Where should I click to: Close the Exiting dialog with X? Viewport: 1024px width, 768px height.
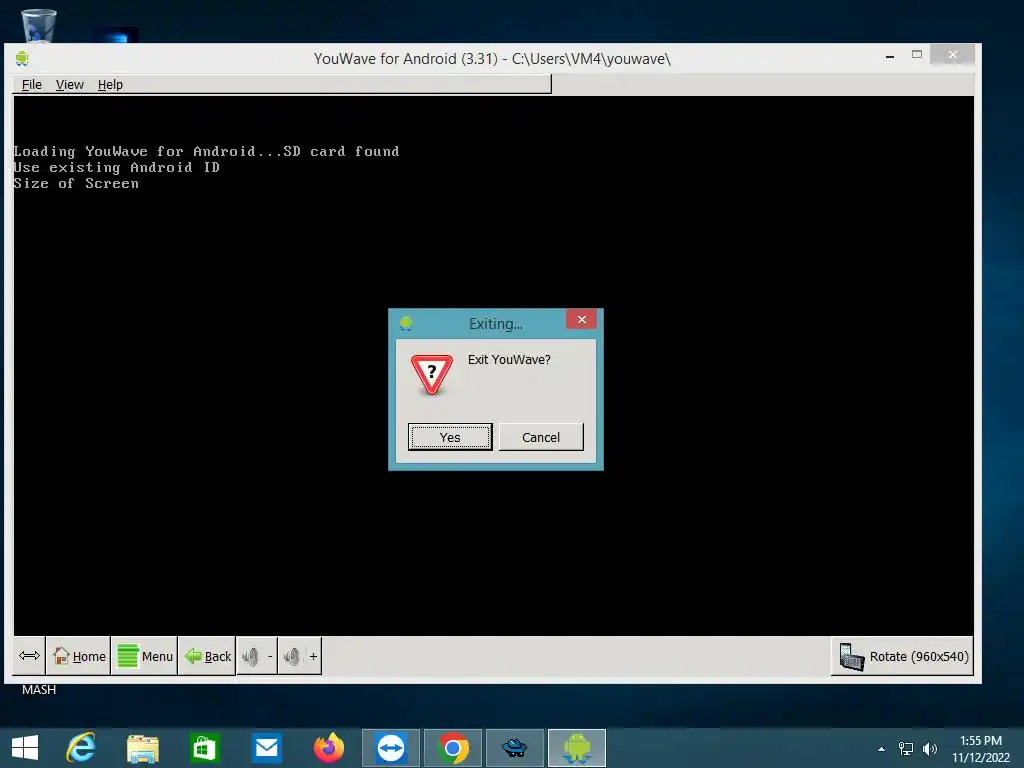pos(581,319)
